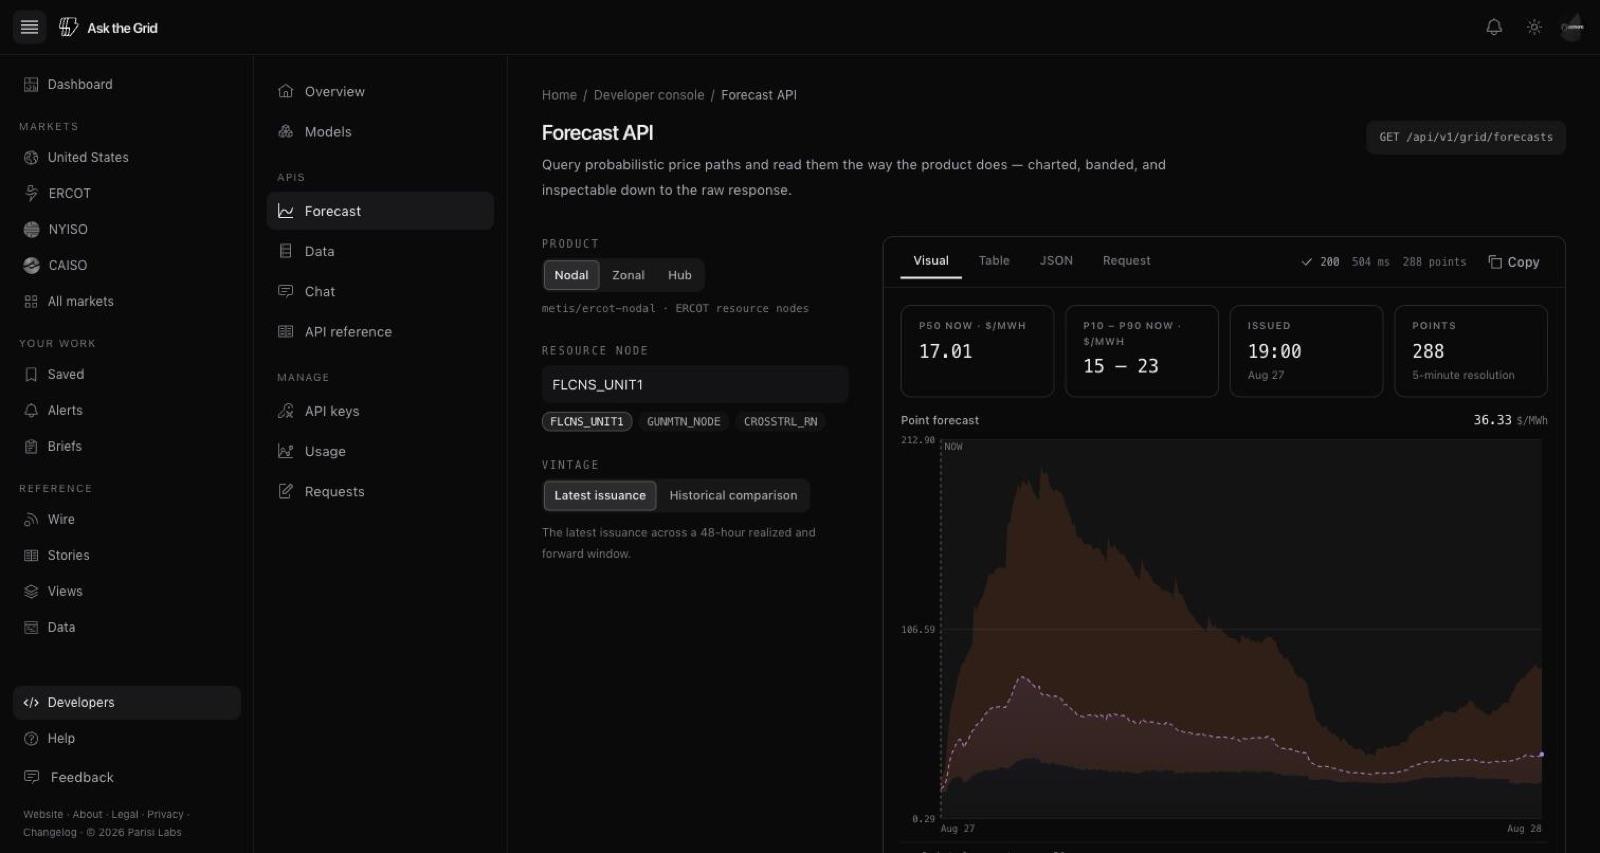Click the '288 points' status text
Viewport: 1600px width, 853px height.
[1434, 262]
